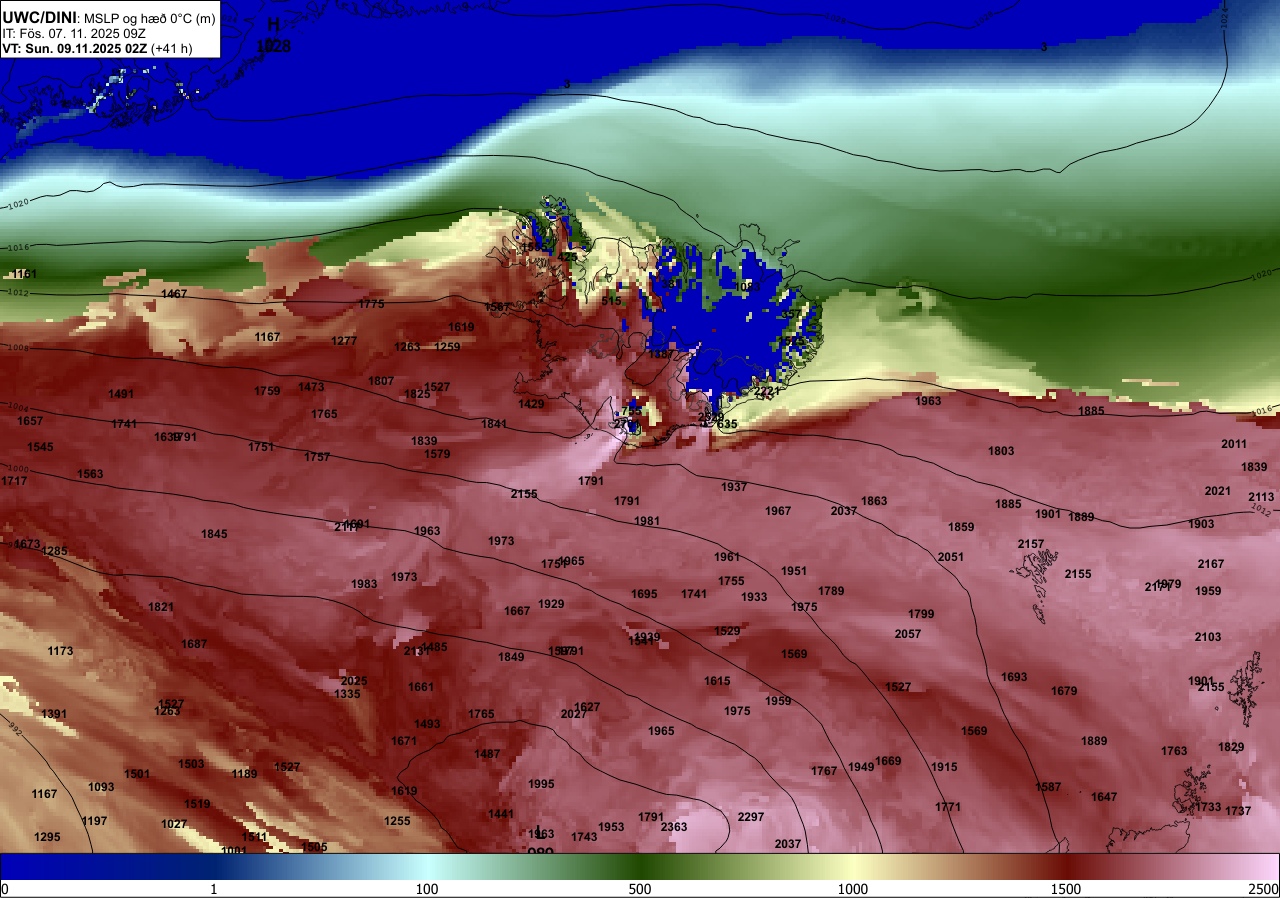Click the IT: Fös. 07. 11. 2025 09Z line
Image resolution: width=1280 pixels, height=898 pixels.
[73, 33]
